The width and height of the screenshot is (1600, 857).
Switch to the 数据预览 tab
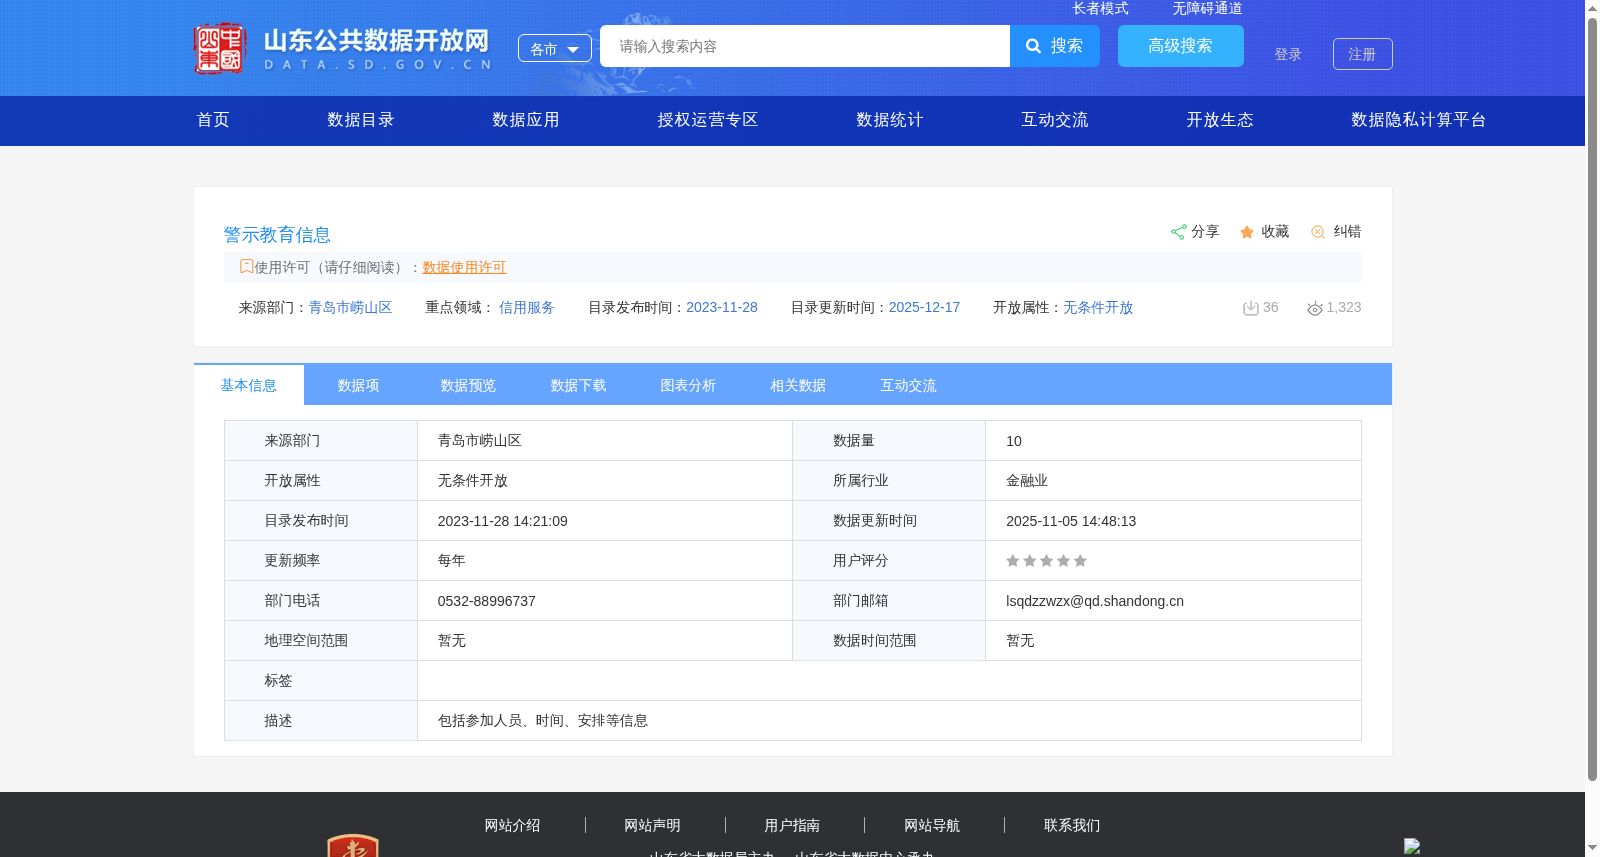pyautogui.click(x=469, y=385)
